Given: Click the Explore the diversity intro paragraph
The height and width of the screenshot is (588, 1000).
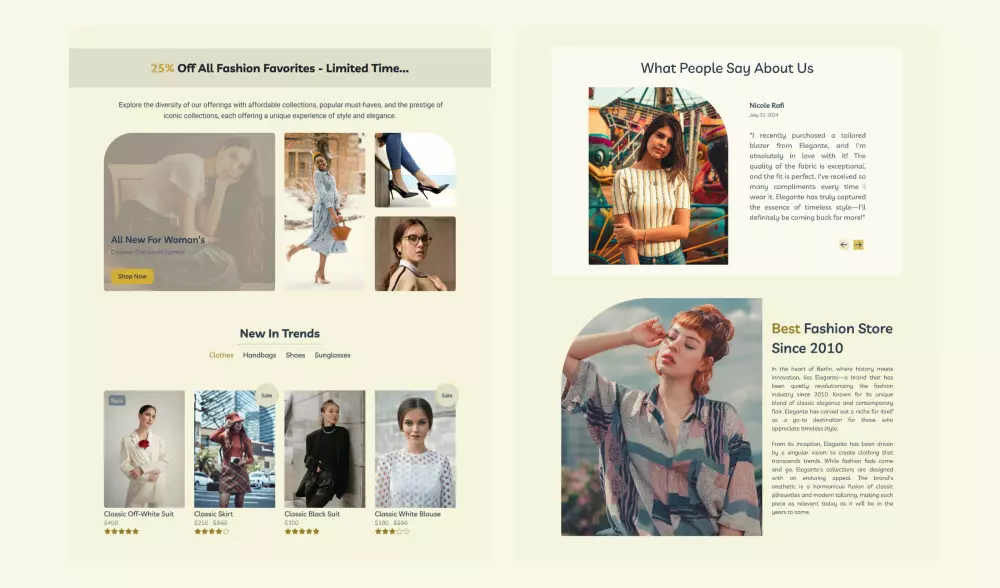Looking at the screenshot, I should tap(280, 110).
